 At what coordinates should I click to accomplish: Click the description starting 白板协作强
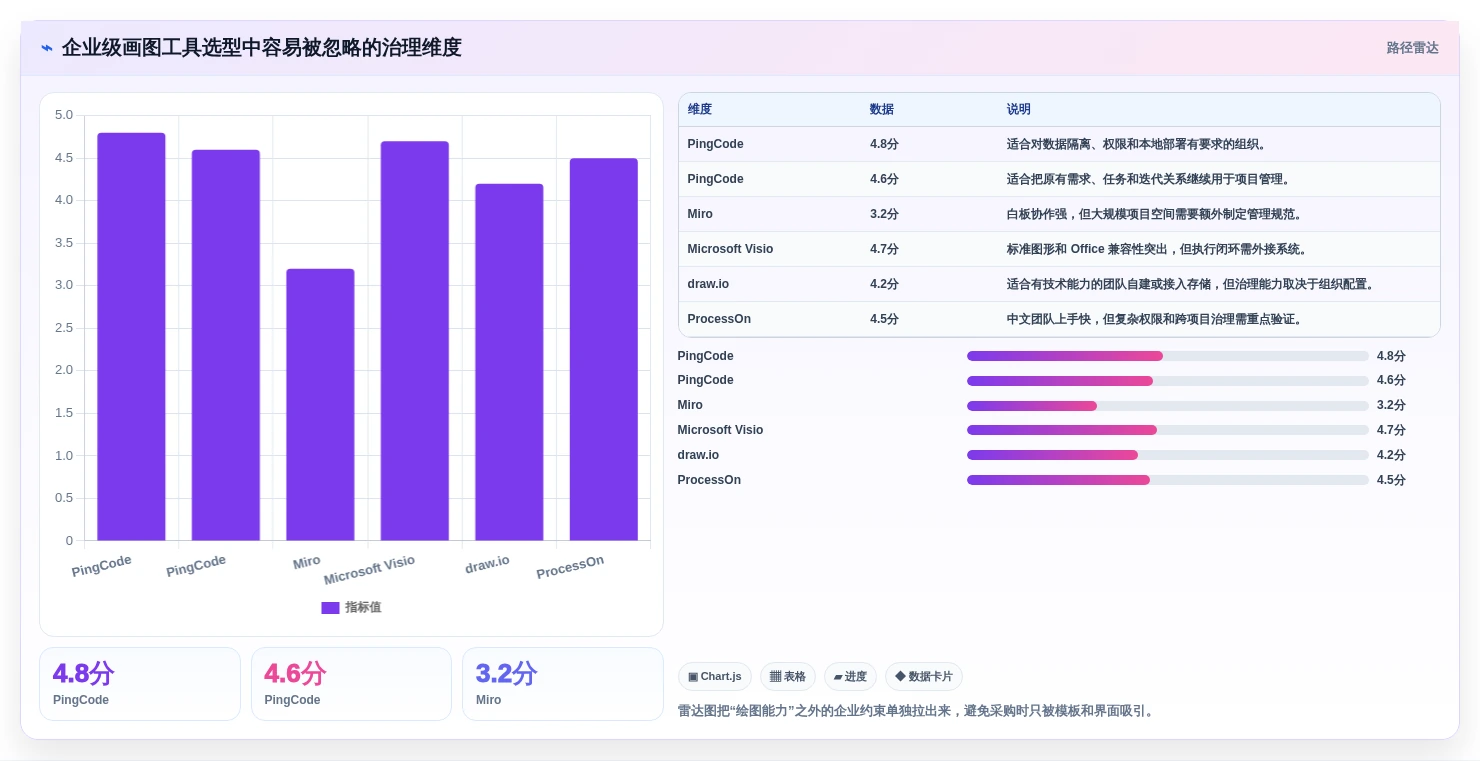tap(1154, 214)
